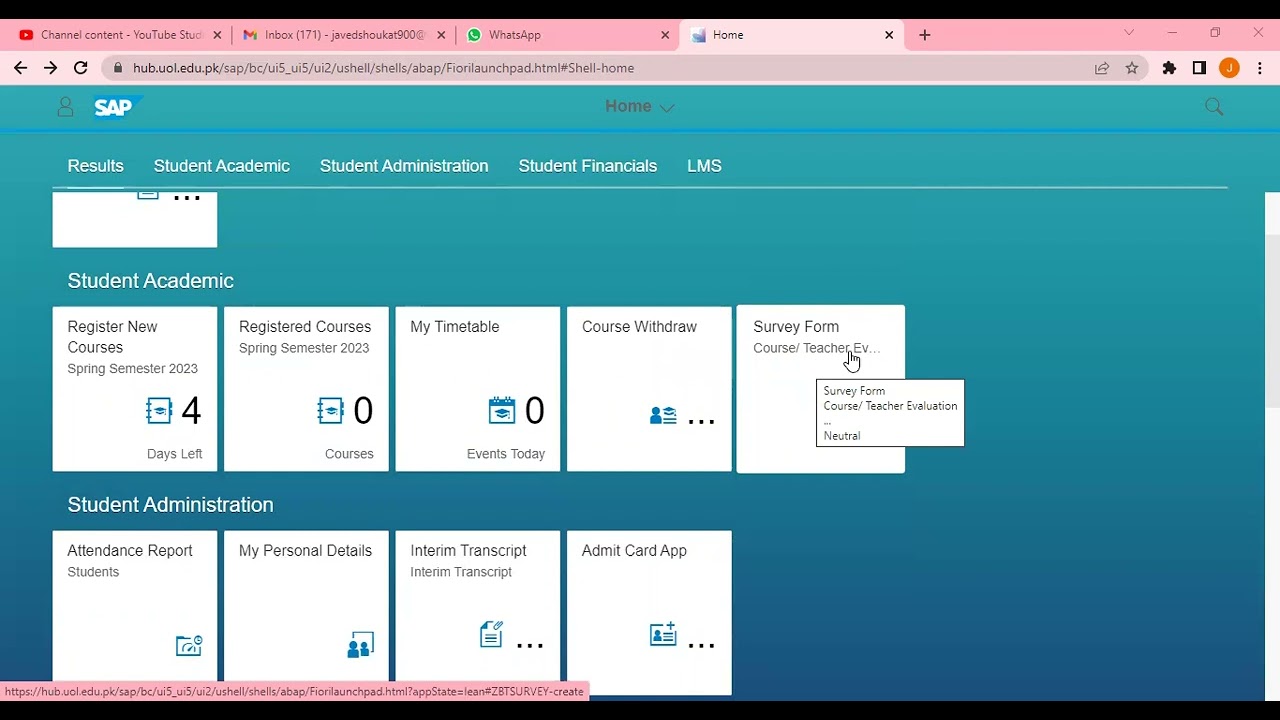Expand the tab search chevron
The height and width of the screenshot is (720, 1280).
click(x=1129, y=34)
